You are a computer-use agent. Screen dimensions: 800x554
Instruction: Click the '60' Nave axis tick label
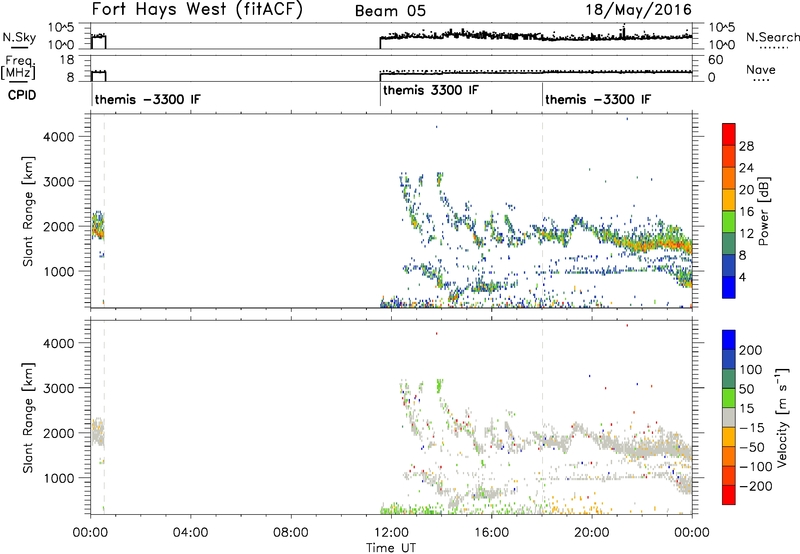click(715, 60)
